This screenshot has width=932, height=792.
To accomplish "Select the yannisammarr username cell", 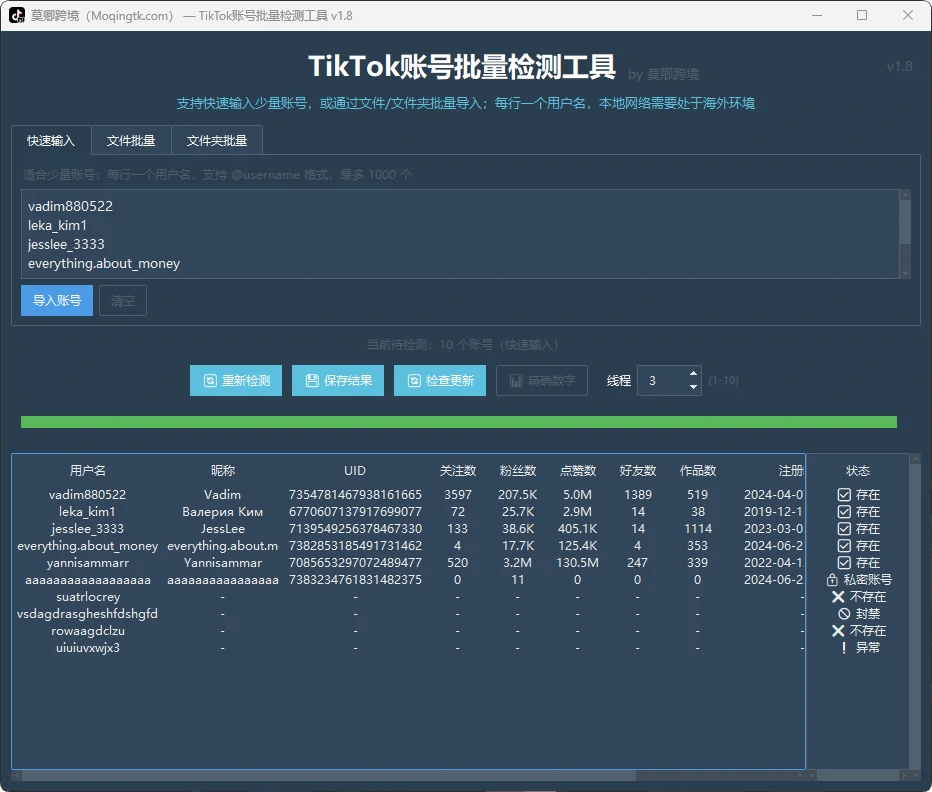I will 88,563.
